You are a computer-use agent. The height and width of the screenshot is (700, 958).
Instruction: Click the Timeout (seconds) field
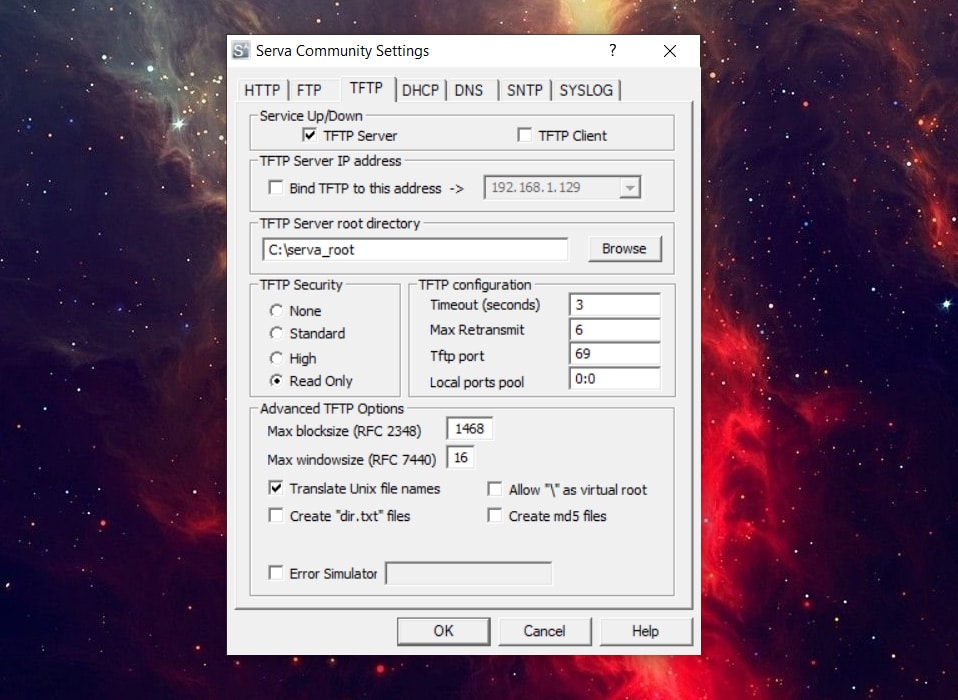(x=615, y=305)
